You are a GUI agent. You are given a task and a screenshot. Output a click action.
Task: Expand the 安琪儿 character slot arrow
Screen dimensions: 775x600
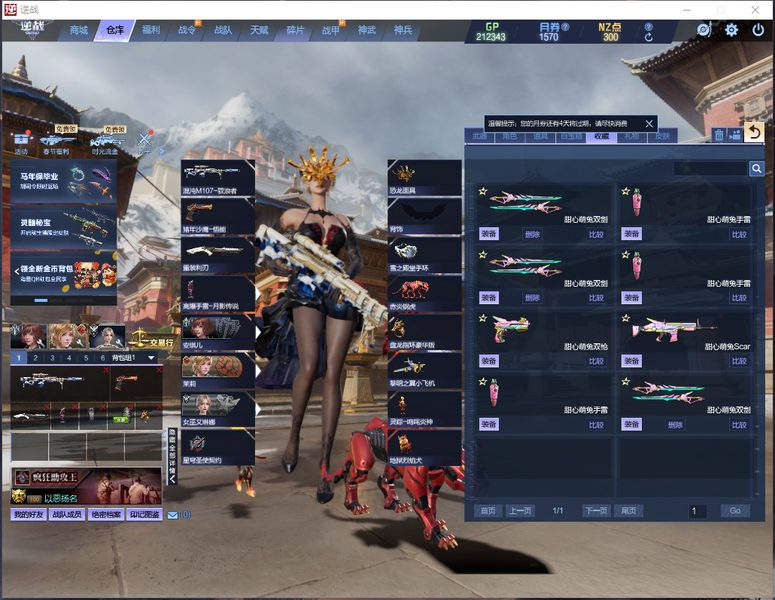tap(258, 332)
